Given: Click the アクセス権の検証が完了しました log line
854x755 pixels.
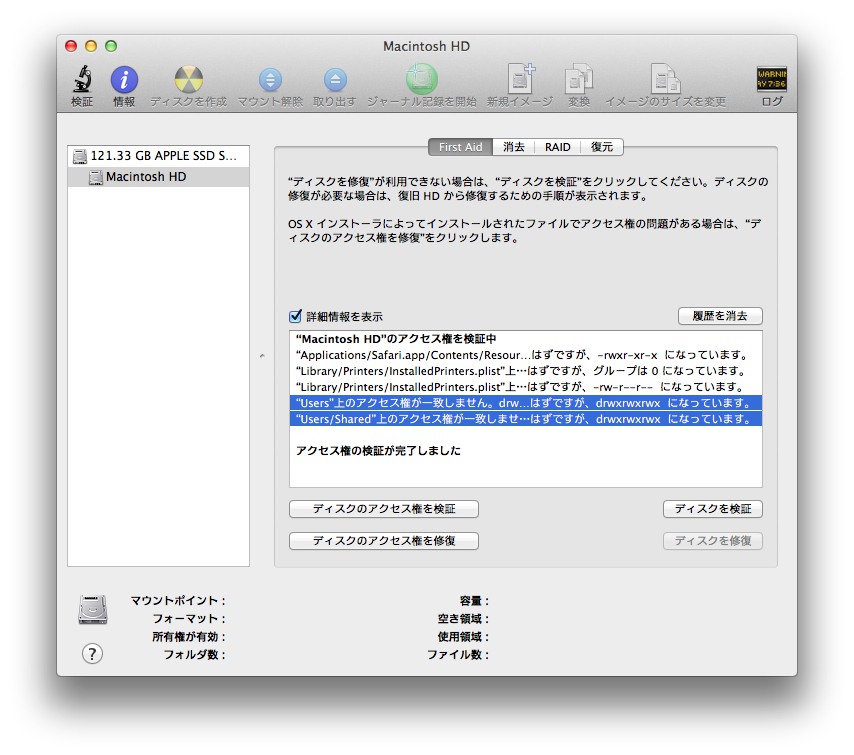Looking at the screenshot, I should (x=526, y=450).
